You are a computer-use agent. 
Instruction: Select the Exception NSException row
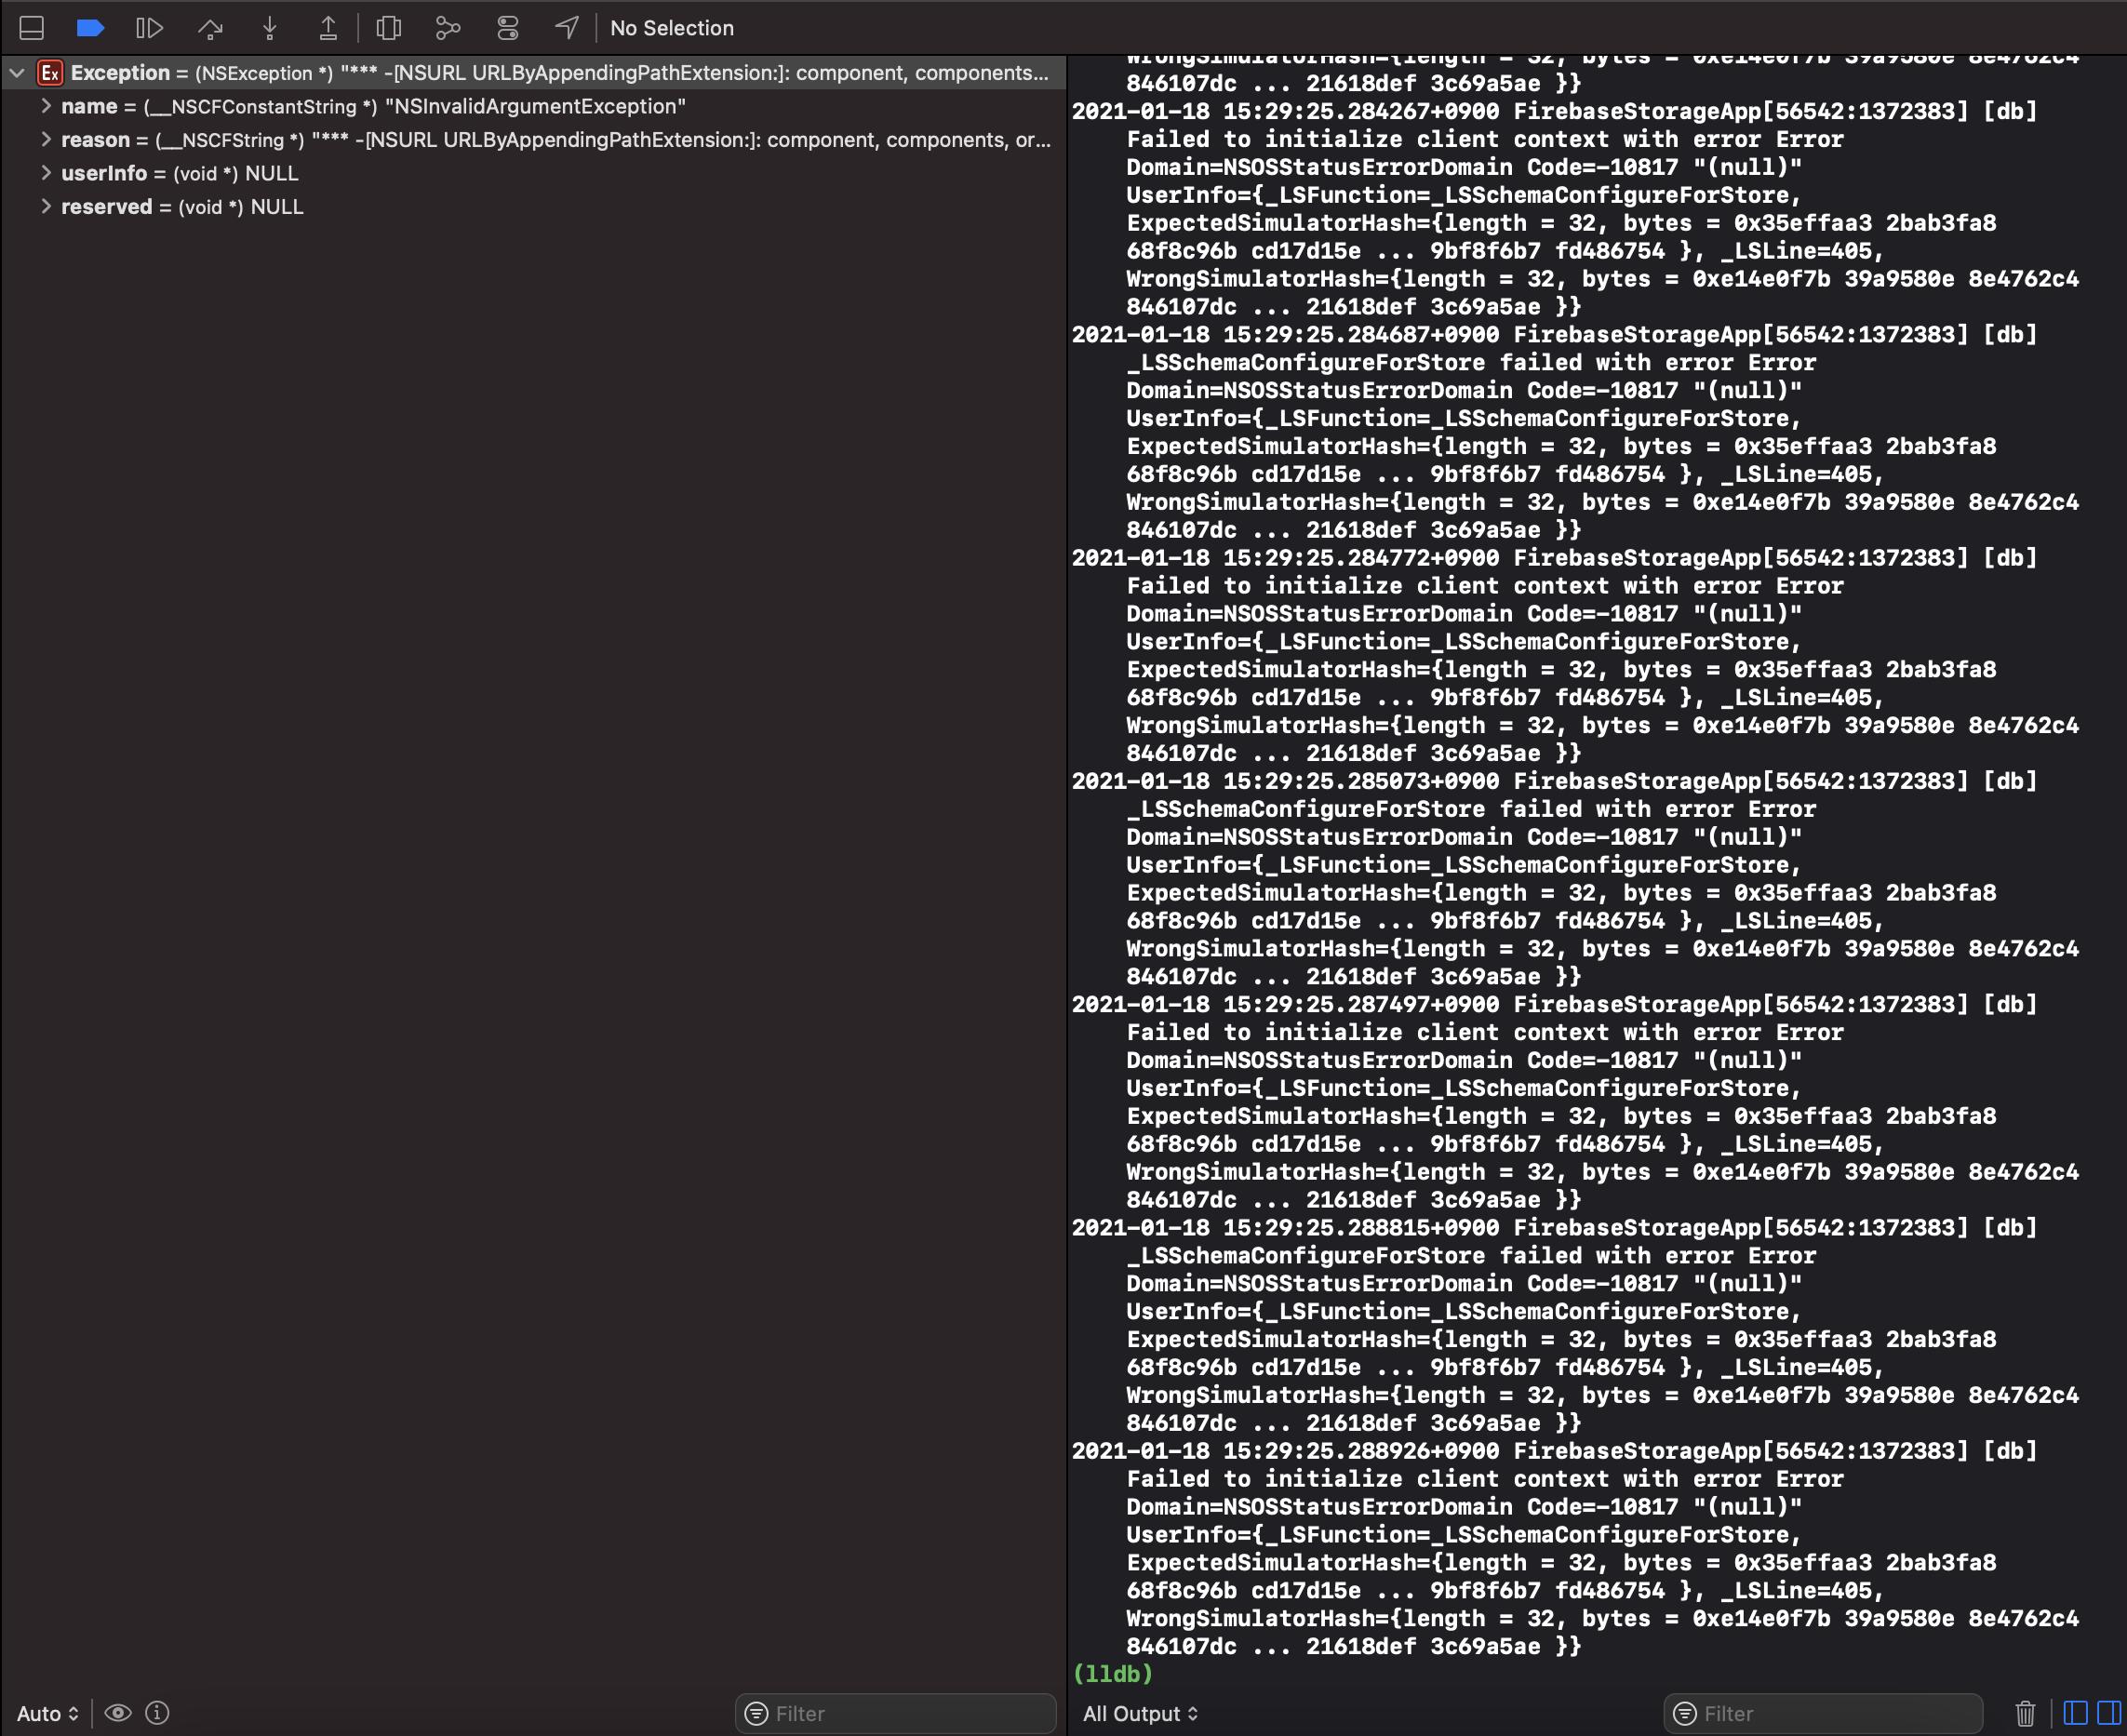pyautogui.click(x=533, y=73)
